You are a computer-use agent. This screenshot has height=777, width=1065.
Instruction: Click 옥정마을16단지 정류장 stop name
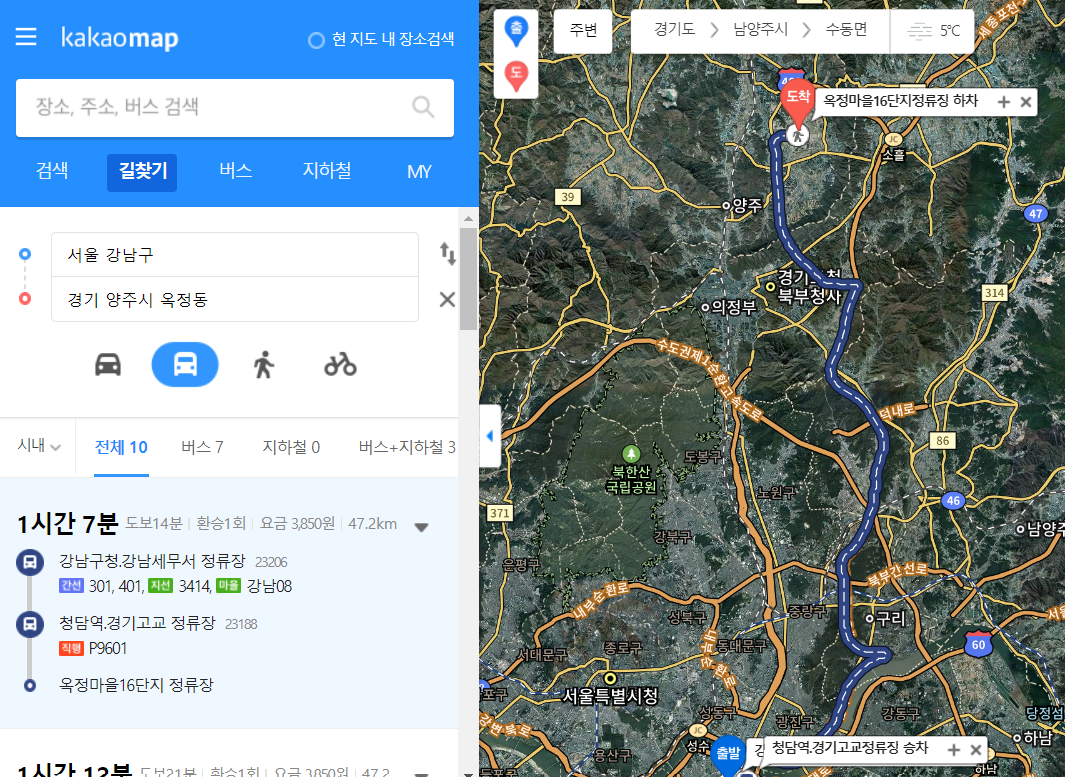136,685
